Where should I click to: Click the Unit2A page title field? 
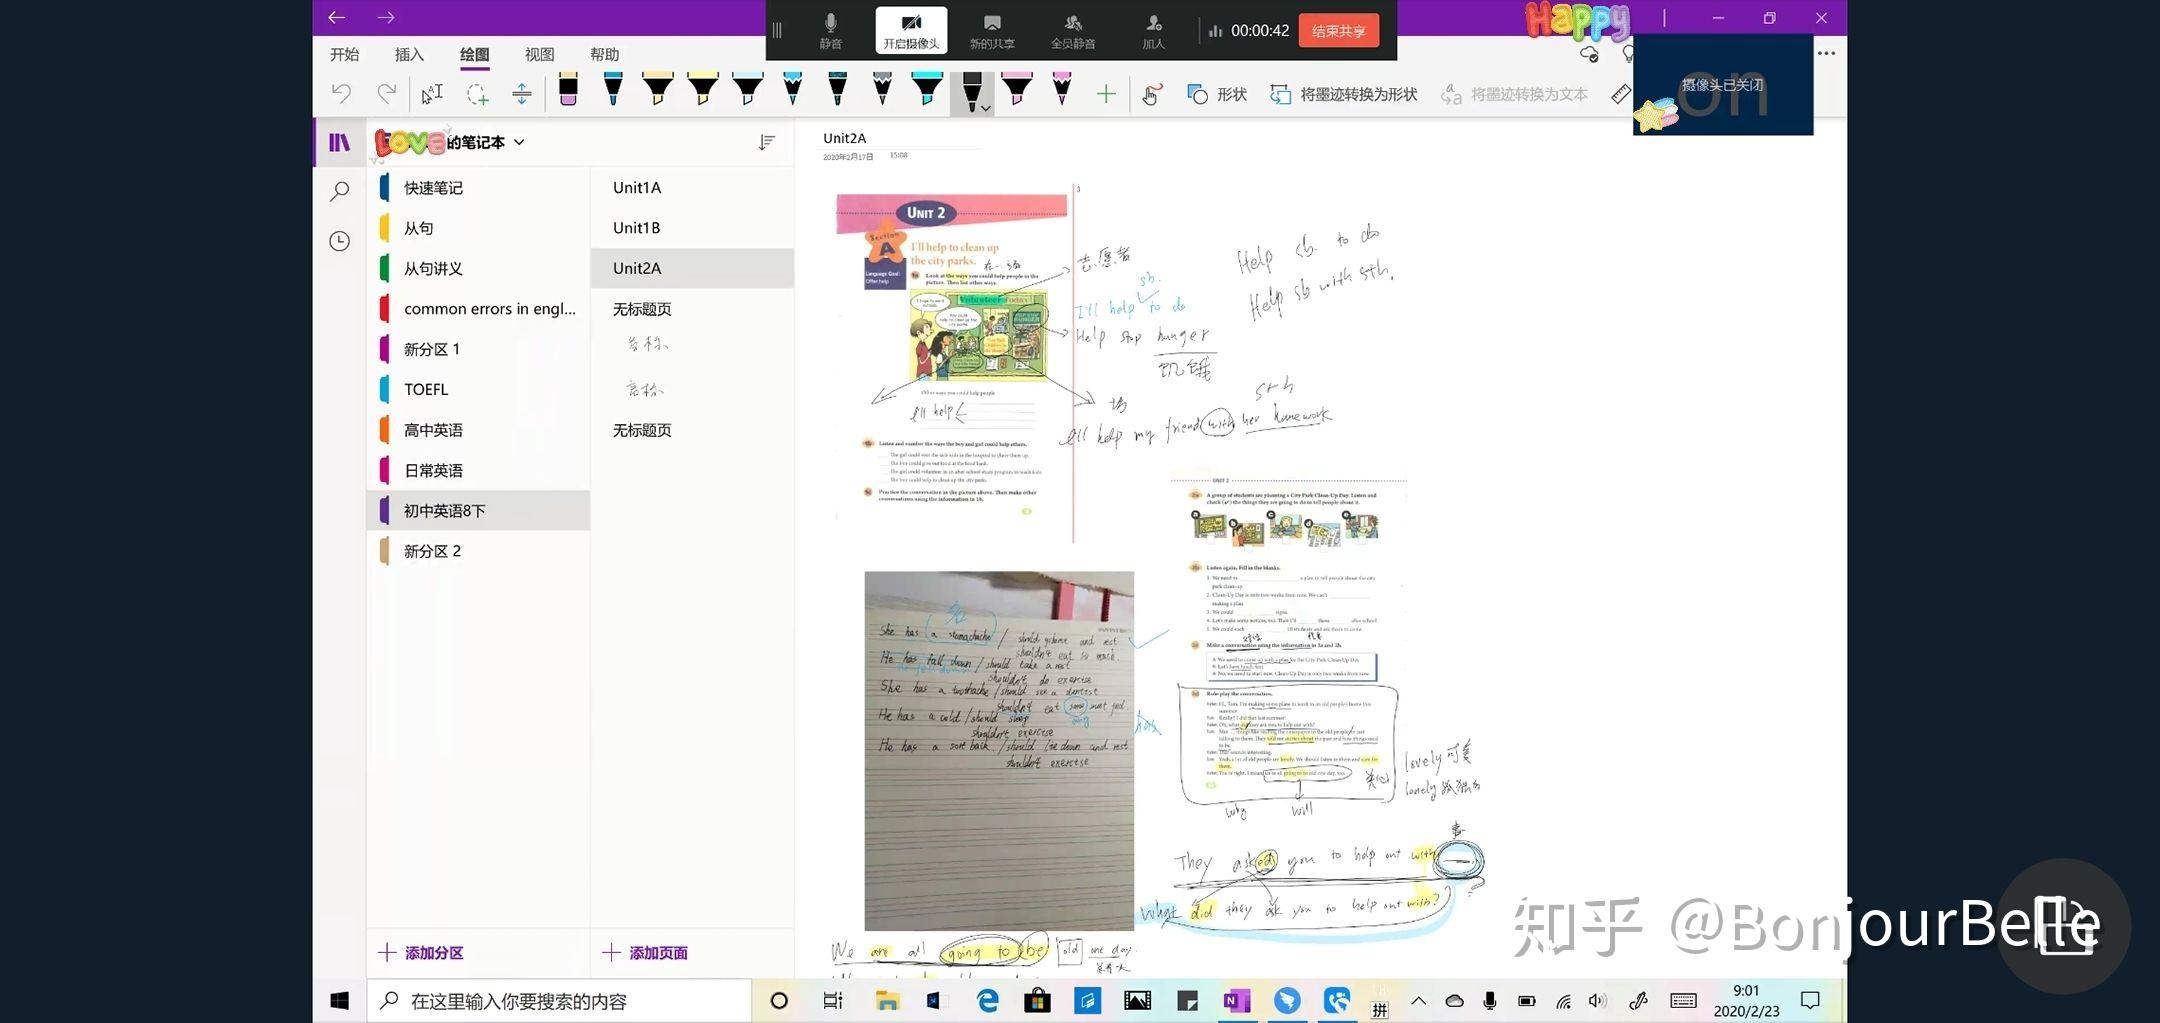coord(845,138)
